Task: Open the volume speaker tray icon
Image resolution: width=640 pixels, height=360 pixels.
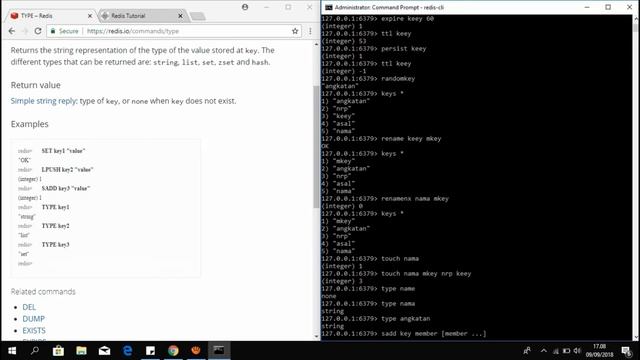Action: pos(577,351)
